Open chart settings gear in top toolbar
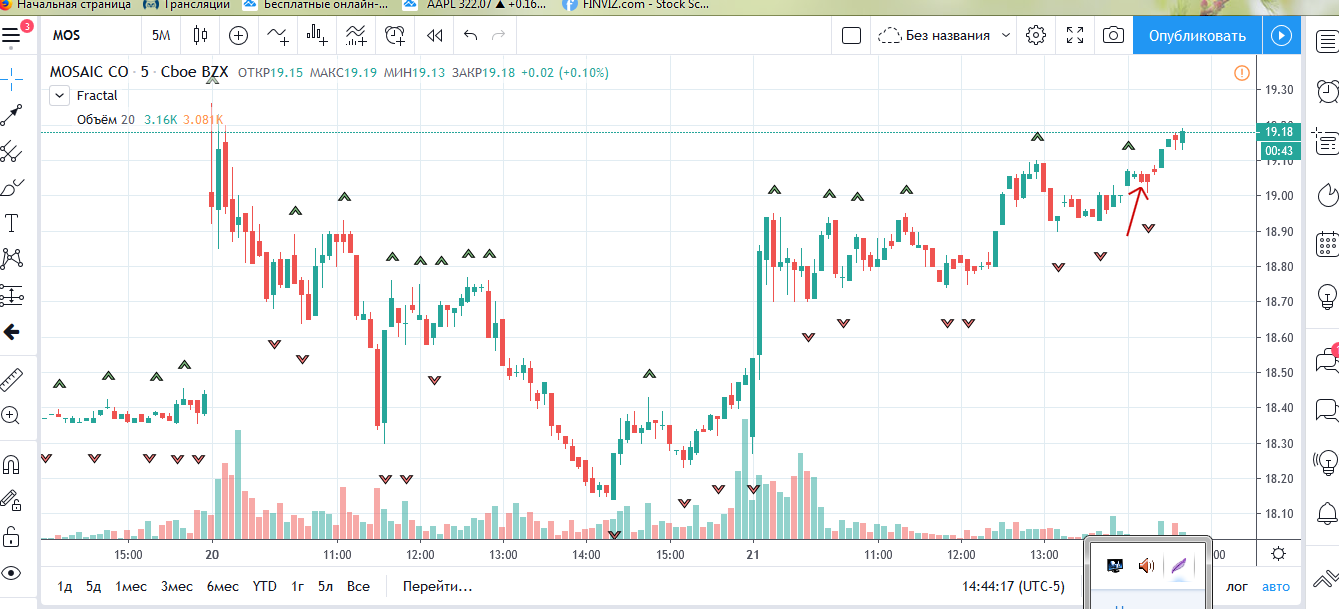The height and width of the screenshot is (609, 1339). (x=1036, y=36)
